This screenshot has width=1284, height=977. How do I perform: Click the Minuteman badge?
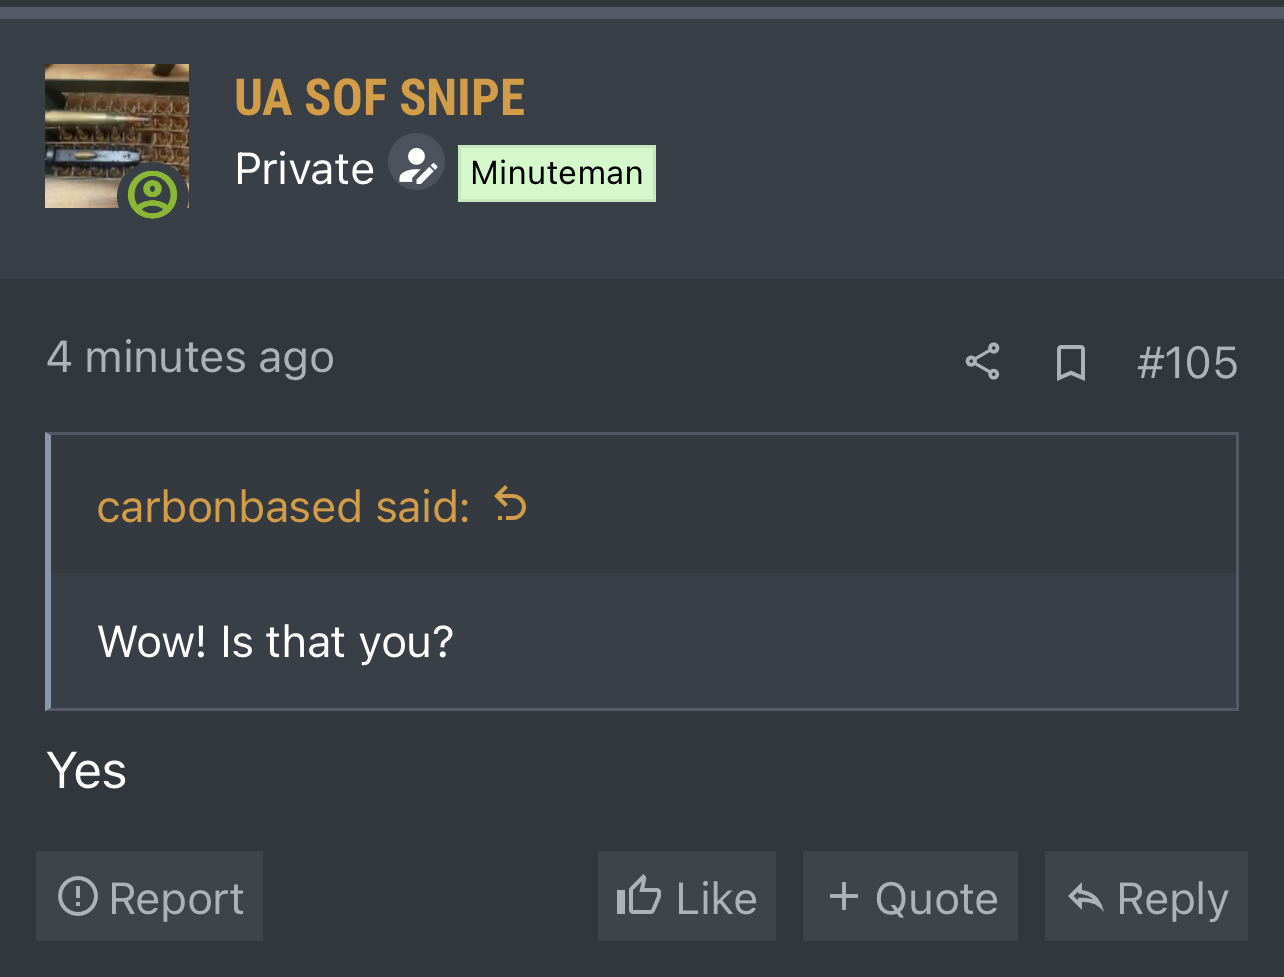pyautogui.click(x=557, y=173)
